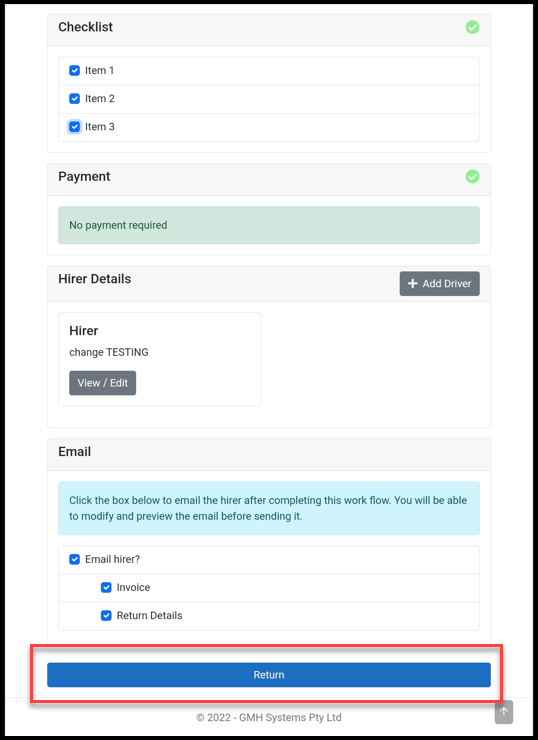Disable the Email hirer checkbox
The width and height of the screenshot is (538, 740).
tap(75, 560)
